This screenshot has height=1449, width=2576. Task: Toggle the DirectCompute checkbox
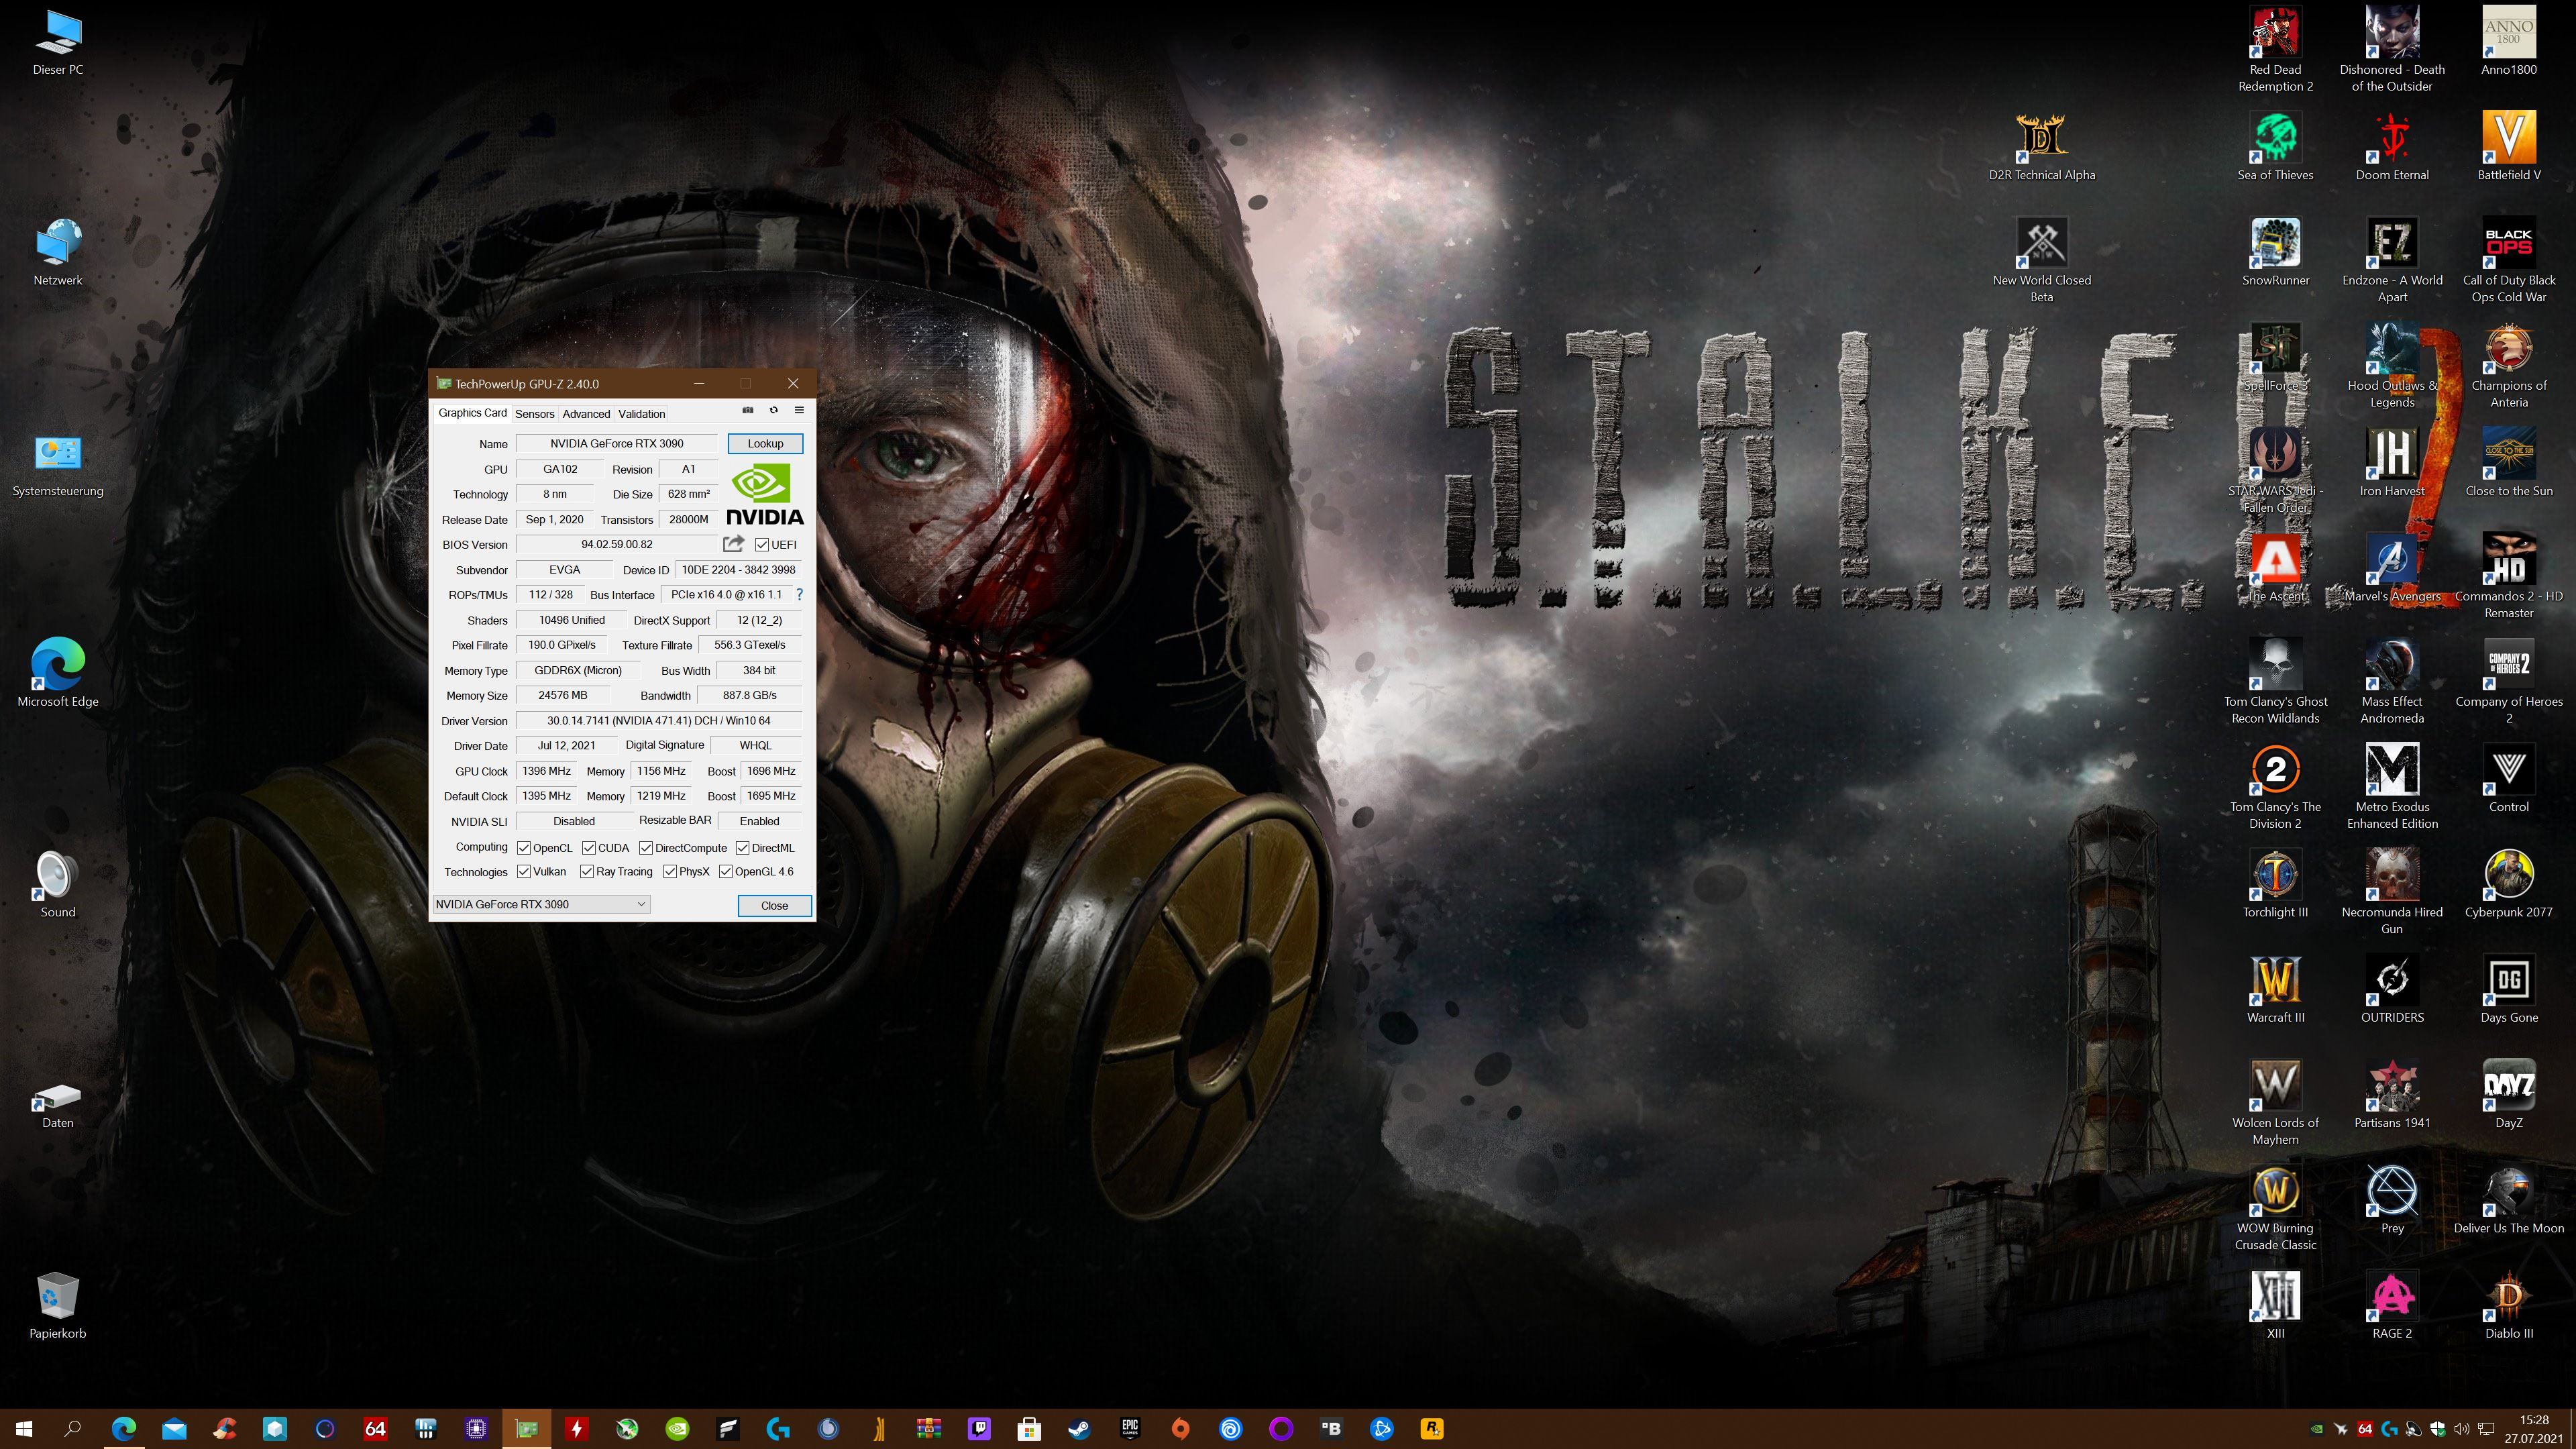pos(646,847)
